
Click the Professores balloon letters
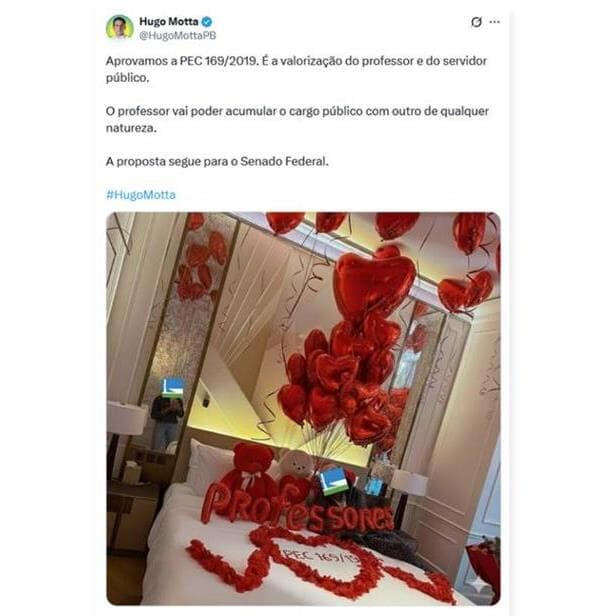pos(297,509)
